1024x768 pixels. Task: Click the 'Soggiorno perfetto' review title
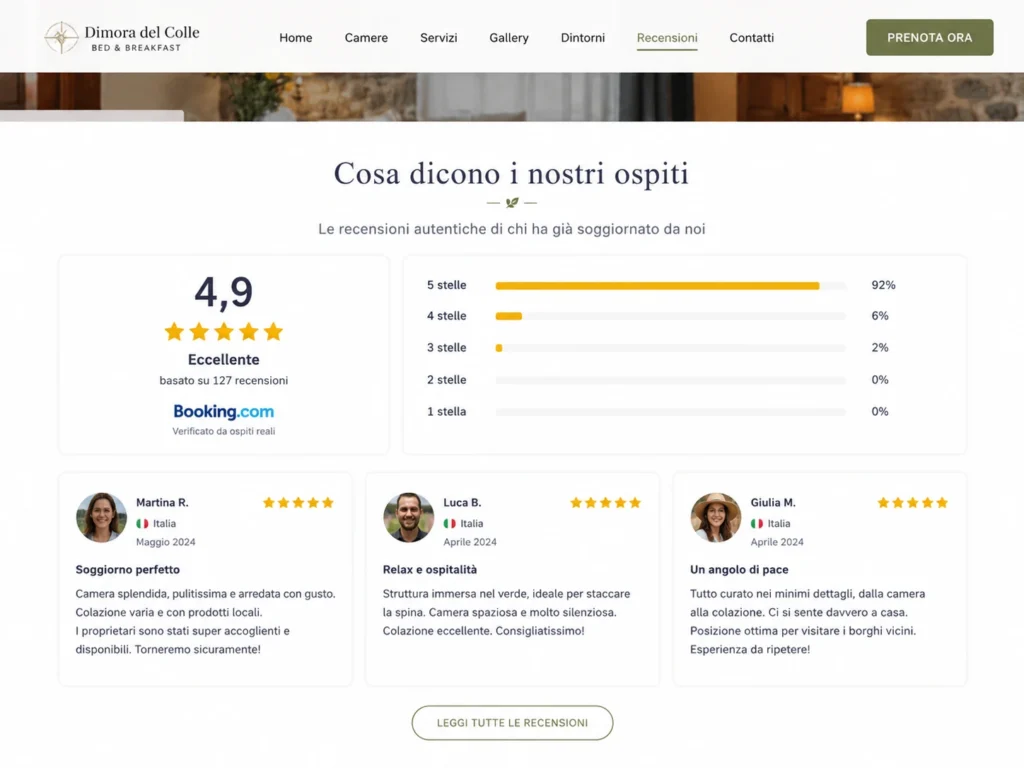click(127, 569)
